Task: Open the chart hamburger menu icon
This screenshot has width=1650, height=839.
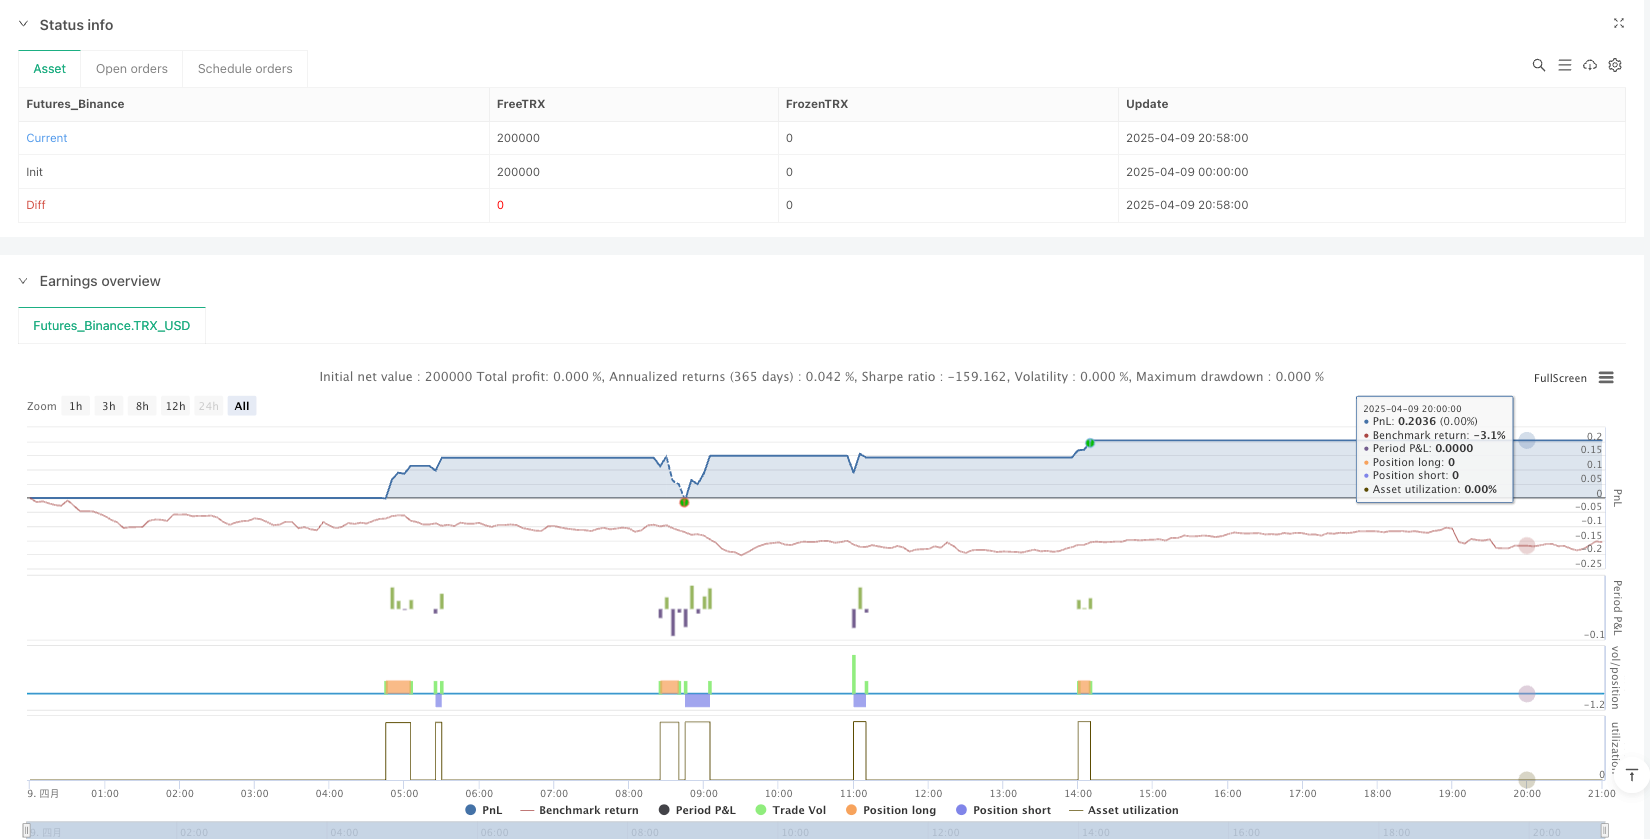Action: click(x=1606, y=378)
